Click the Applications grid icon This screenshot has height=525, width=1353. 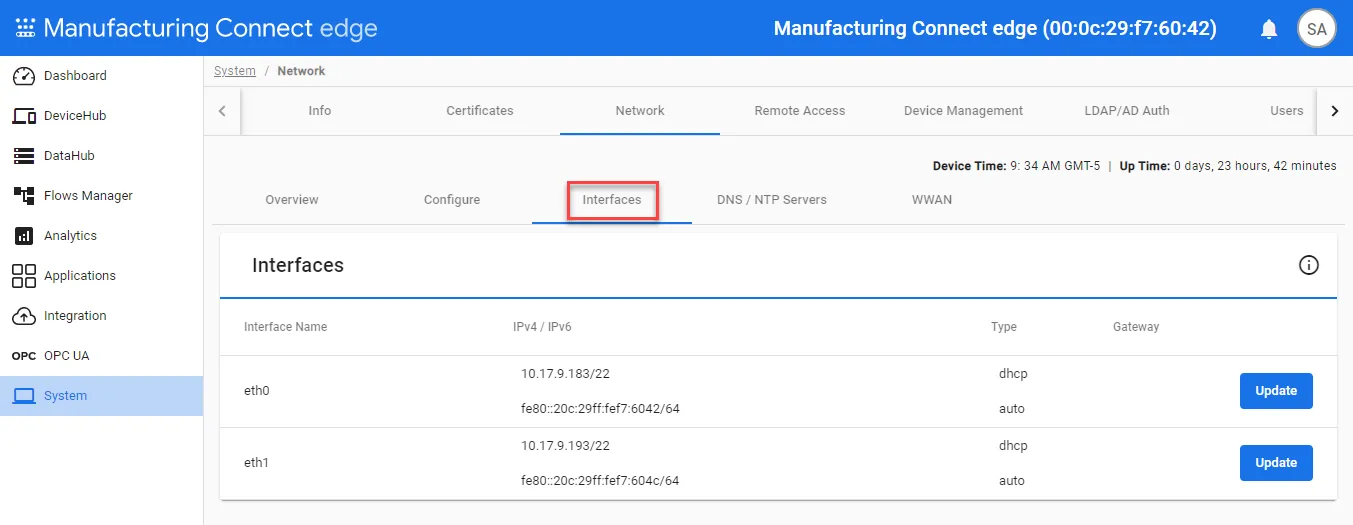[24, 276]
